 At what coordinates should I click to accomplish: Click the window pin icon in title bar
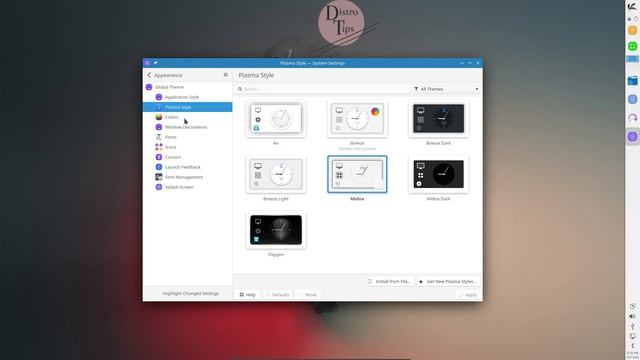156,63
